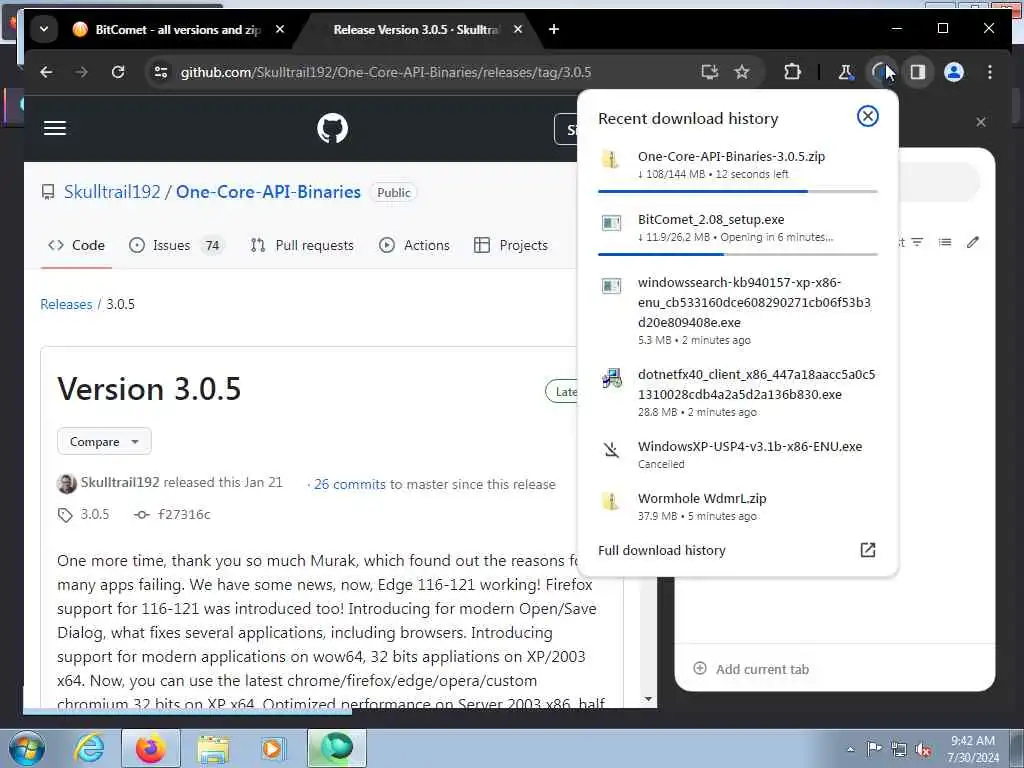Open Internet Explorer from taskbar
1024x768 pixels.
89,748
